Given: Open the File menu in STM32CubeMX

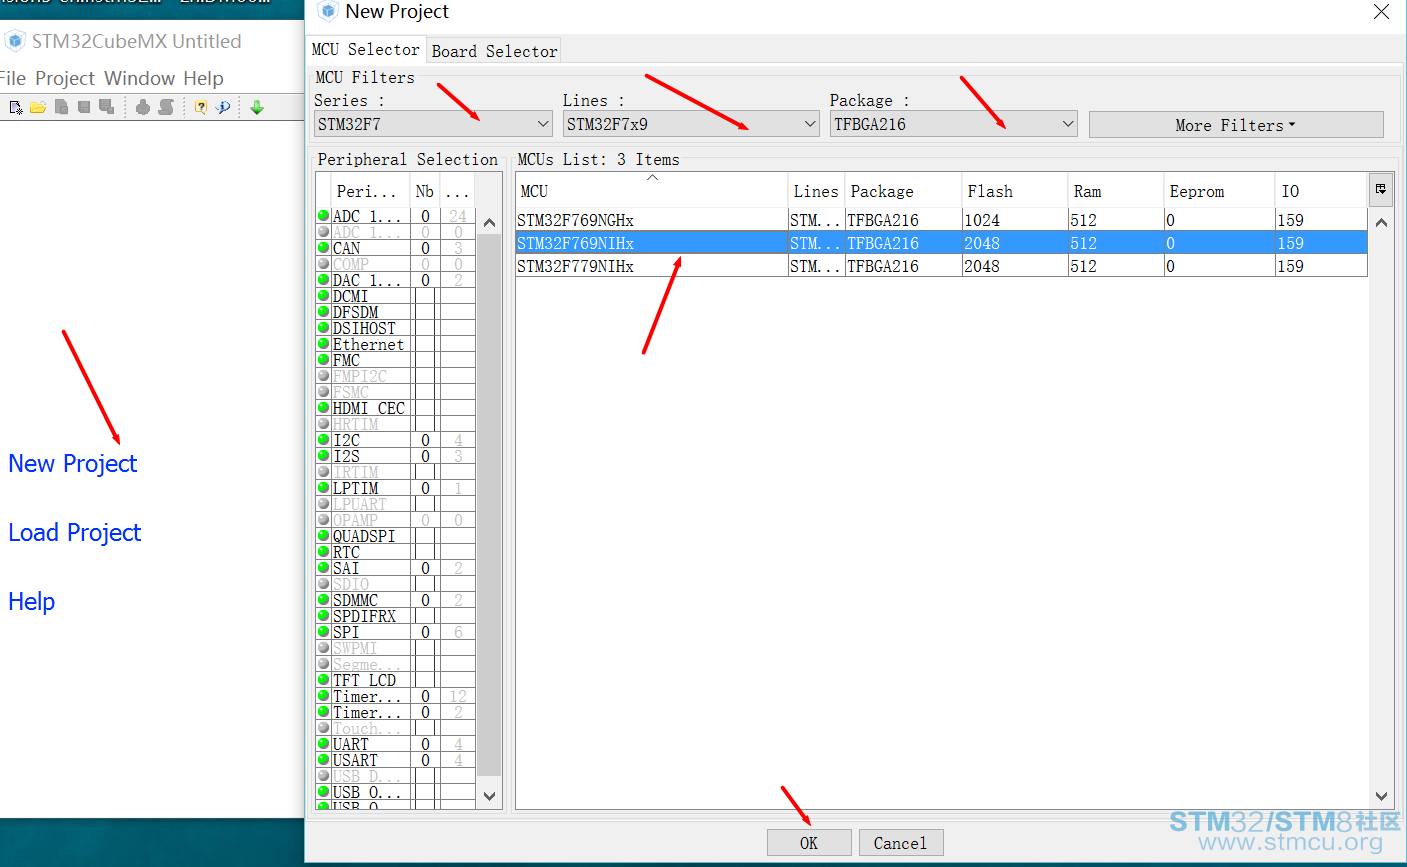Looking at the screenshot, I should (x=13, y=78).
